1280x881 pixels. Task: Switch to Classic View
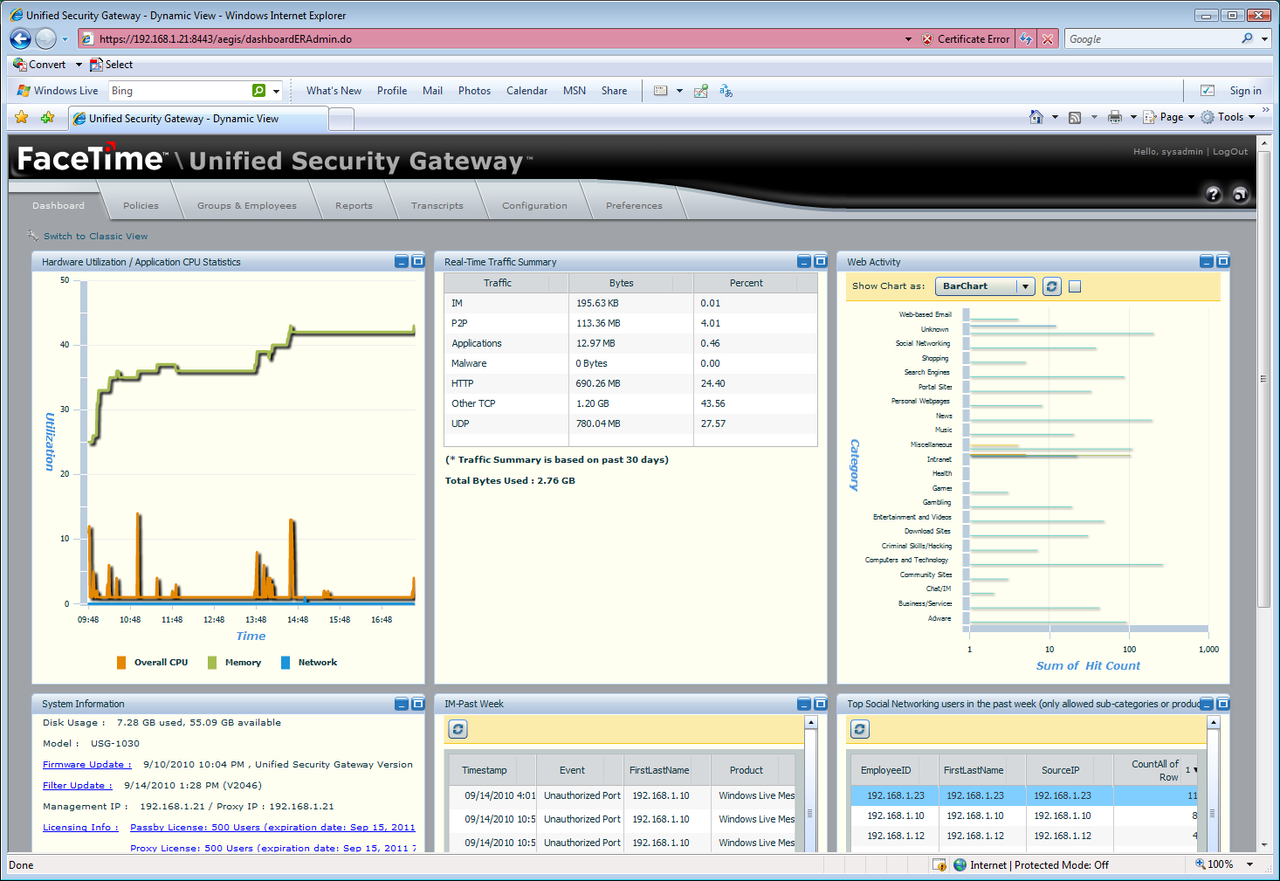click(x=95, y=236)
